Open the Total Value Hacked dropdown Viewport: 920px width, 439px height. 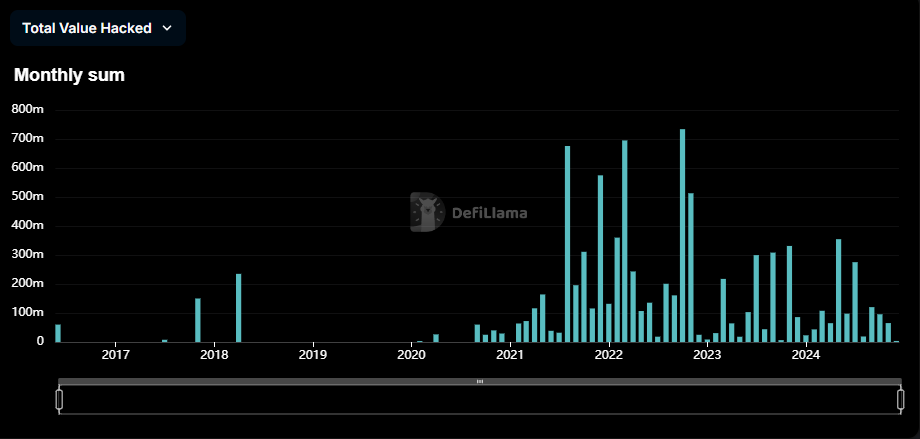(97, 28)
